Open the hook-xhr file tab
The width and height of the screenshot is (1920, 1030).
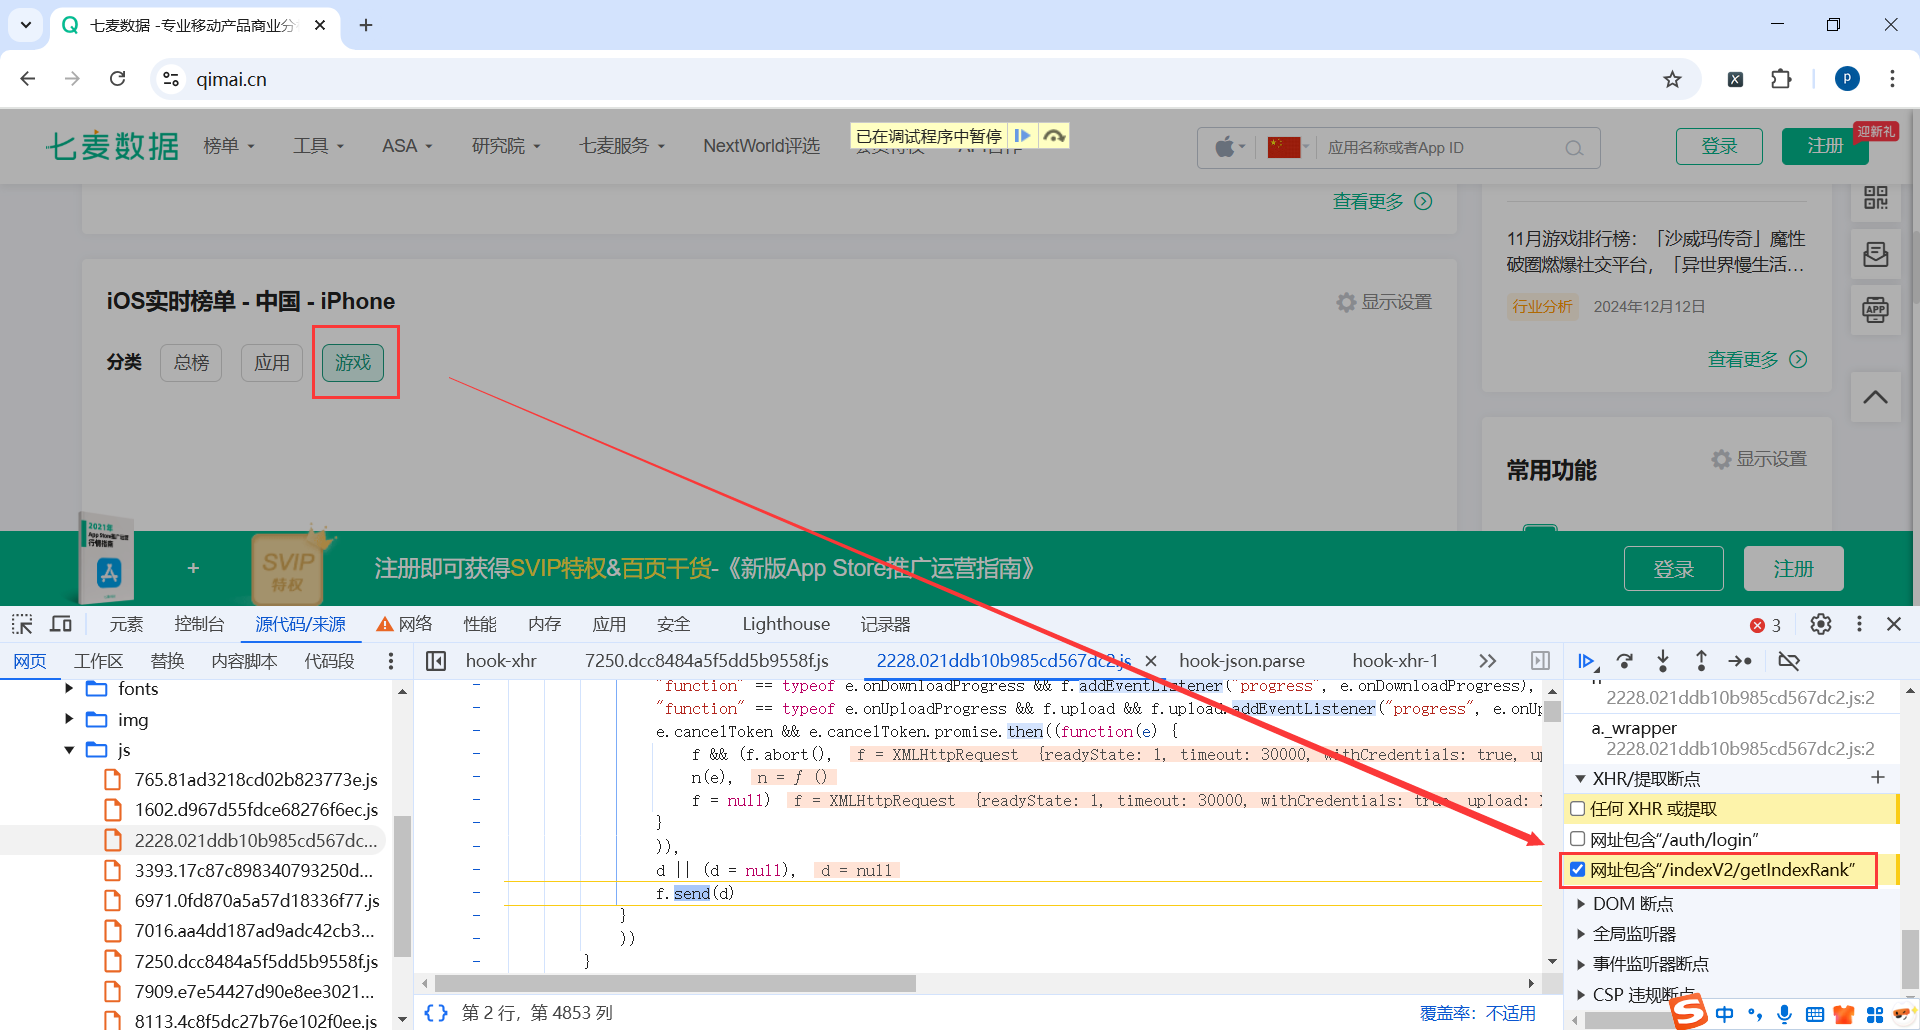point(501,661)
